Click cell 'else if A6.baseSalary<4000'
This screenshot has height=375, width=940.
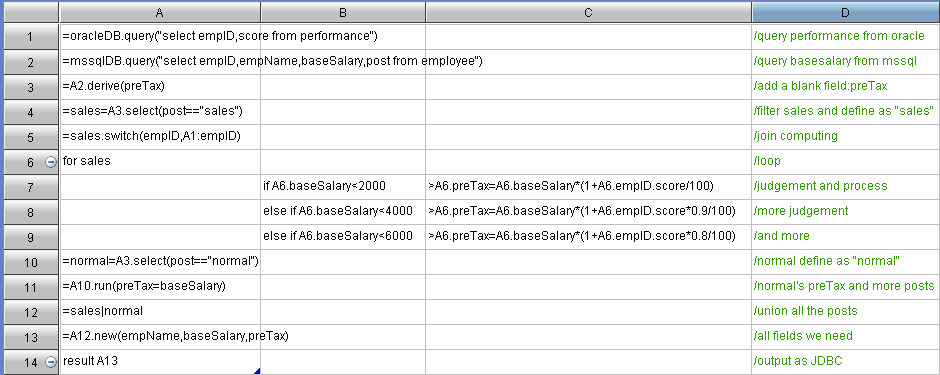click(343, 211)
